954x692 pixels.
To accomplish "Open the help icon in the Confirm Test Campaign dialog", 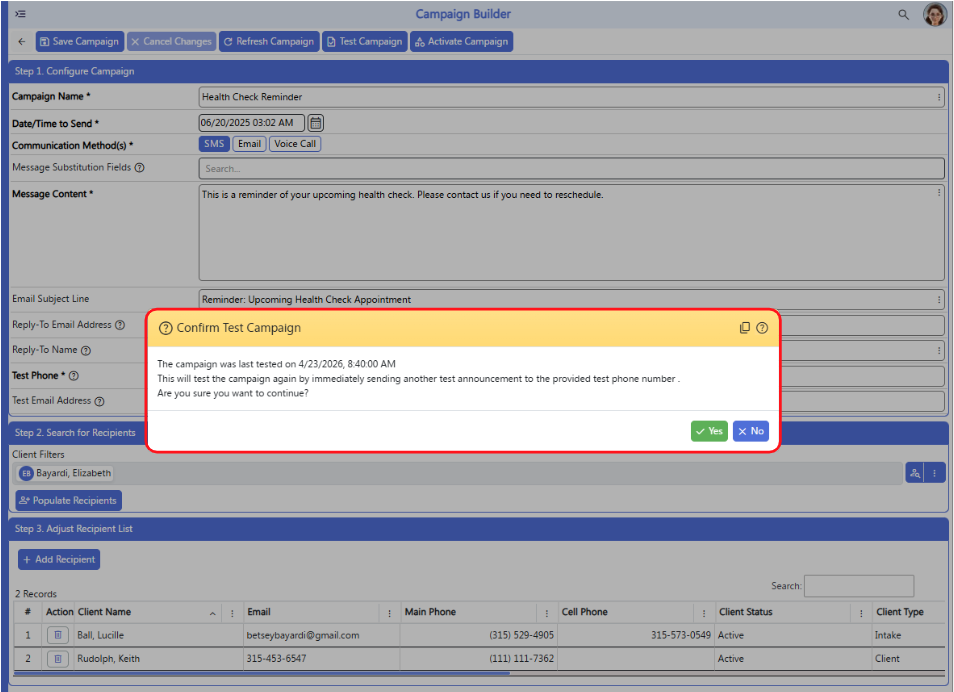I will pos(762,328).
